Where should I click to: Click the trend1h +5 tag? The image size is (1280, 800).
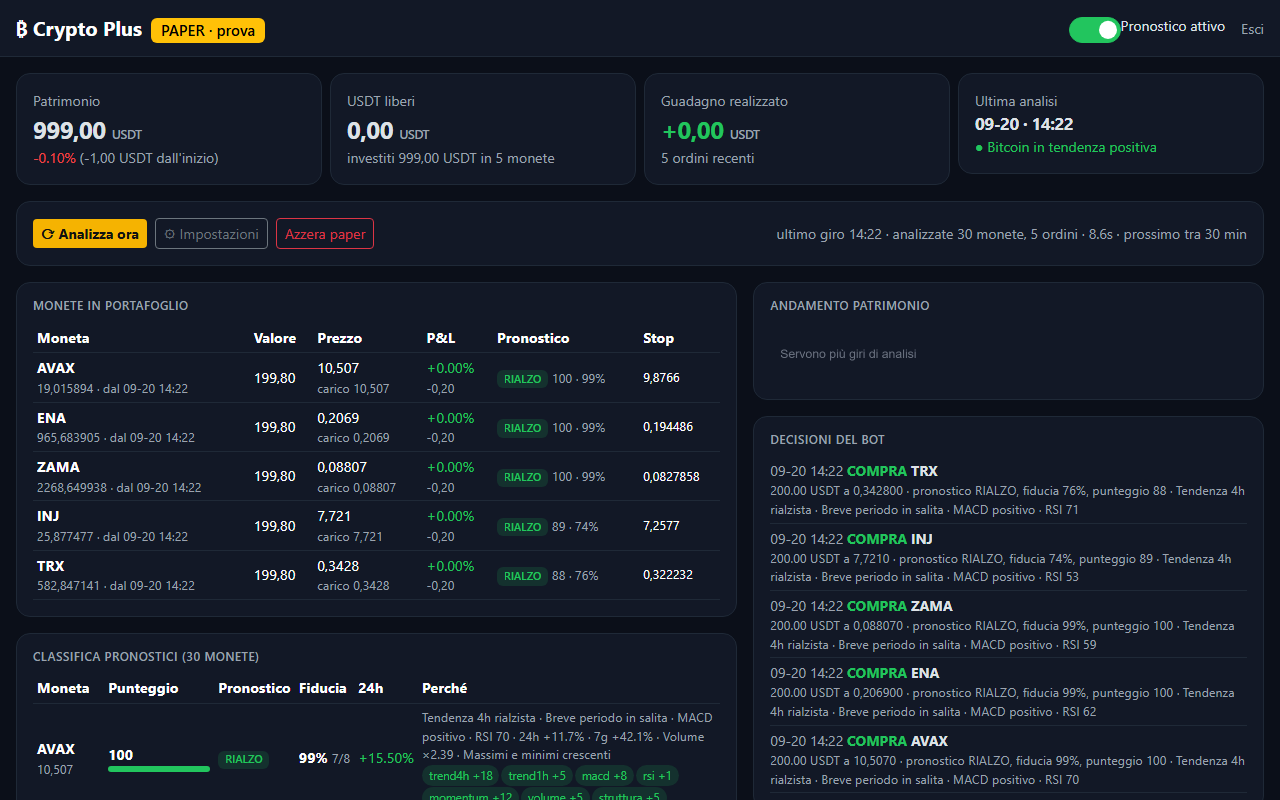coord(537,776)
